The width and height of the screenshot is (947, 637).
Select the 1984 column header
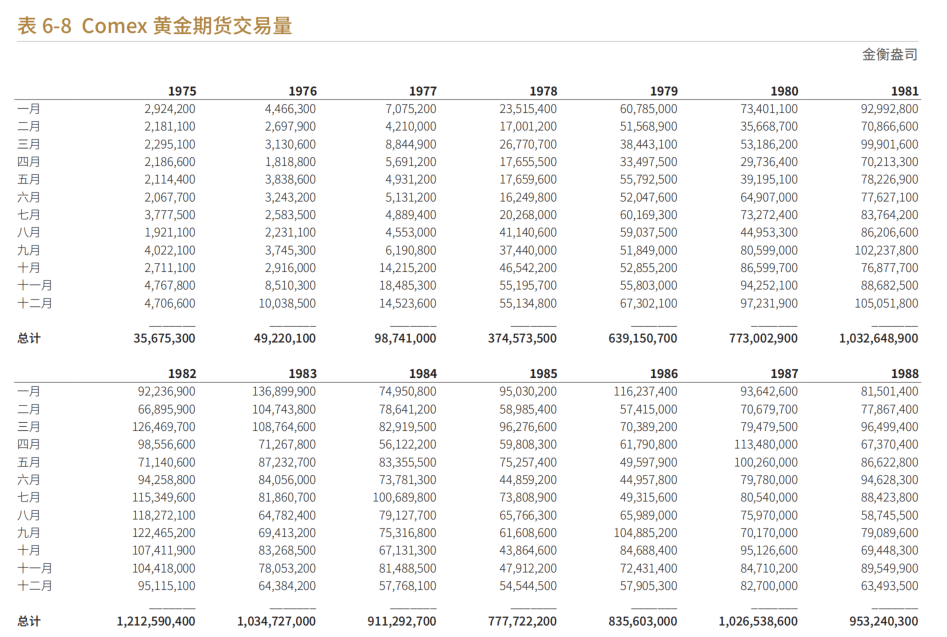(x=422, y=374)
